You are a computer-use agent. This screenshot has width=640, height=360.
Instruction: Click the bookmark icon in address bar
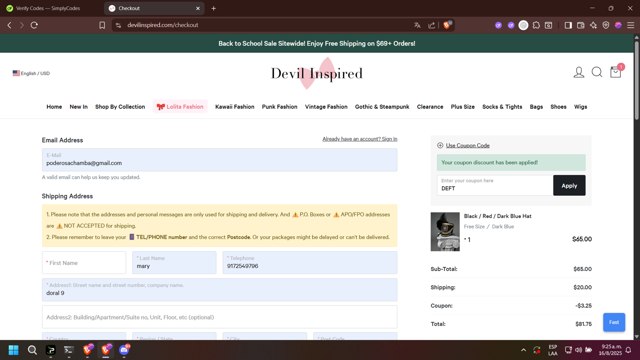click(102, 25)
